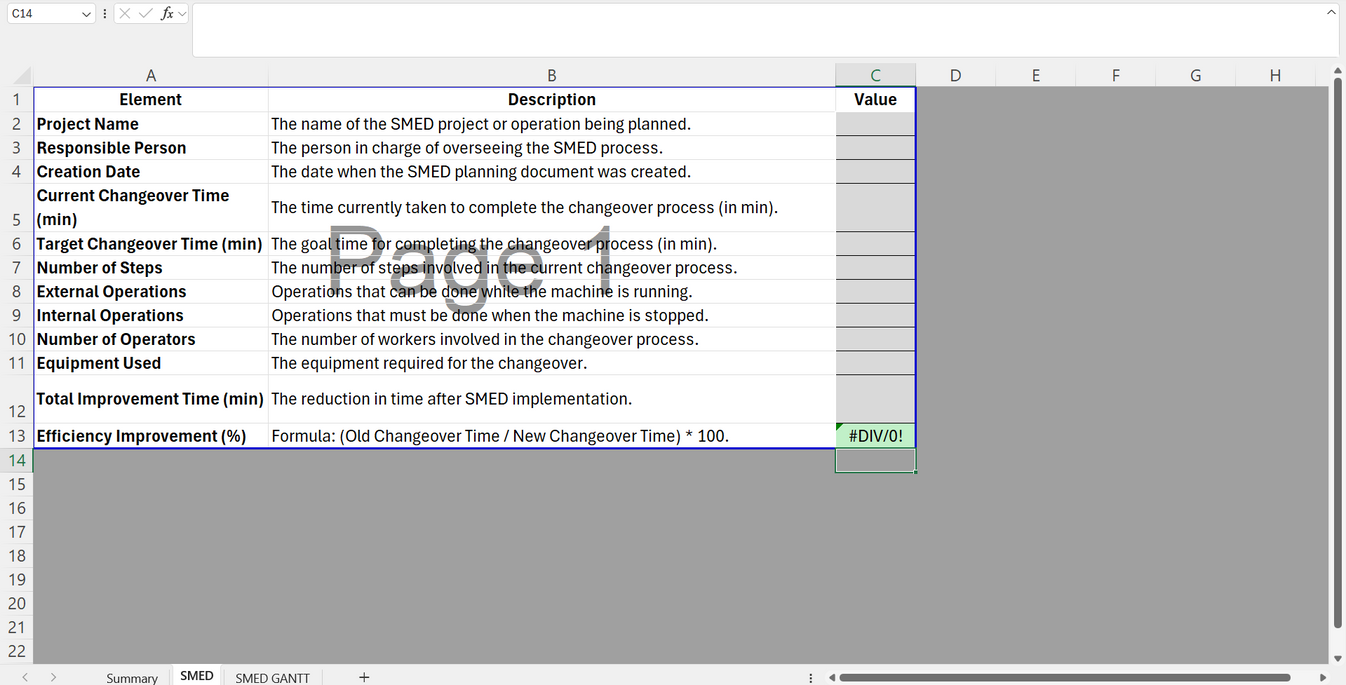The width and height of the screenshot is (1346, 685).
Task: Open the sheet list kebab menu near the tabs
Action: pyautogui.click(x=810, y=677)
